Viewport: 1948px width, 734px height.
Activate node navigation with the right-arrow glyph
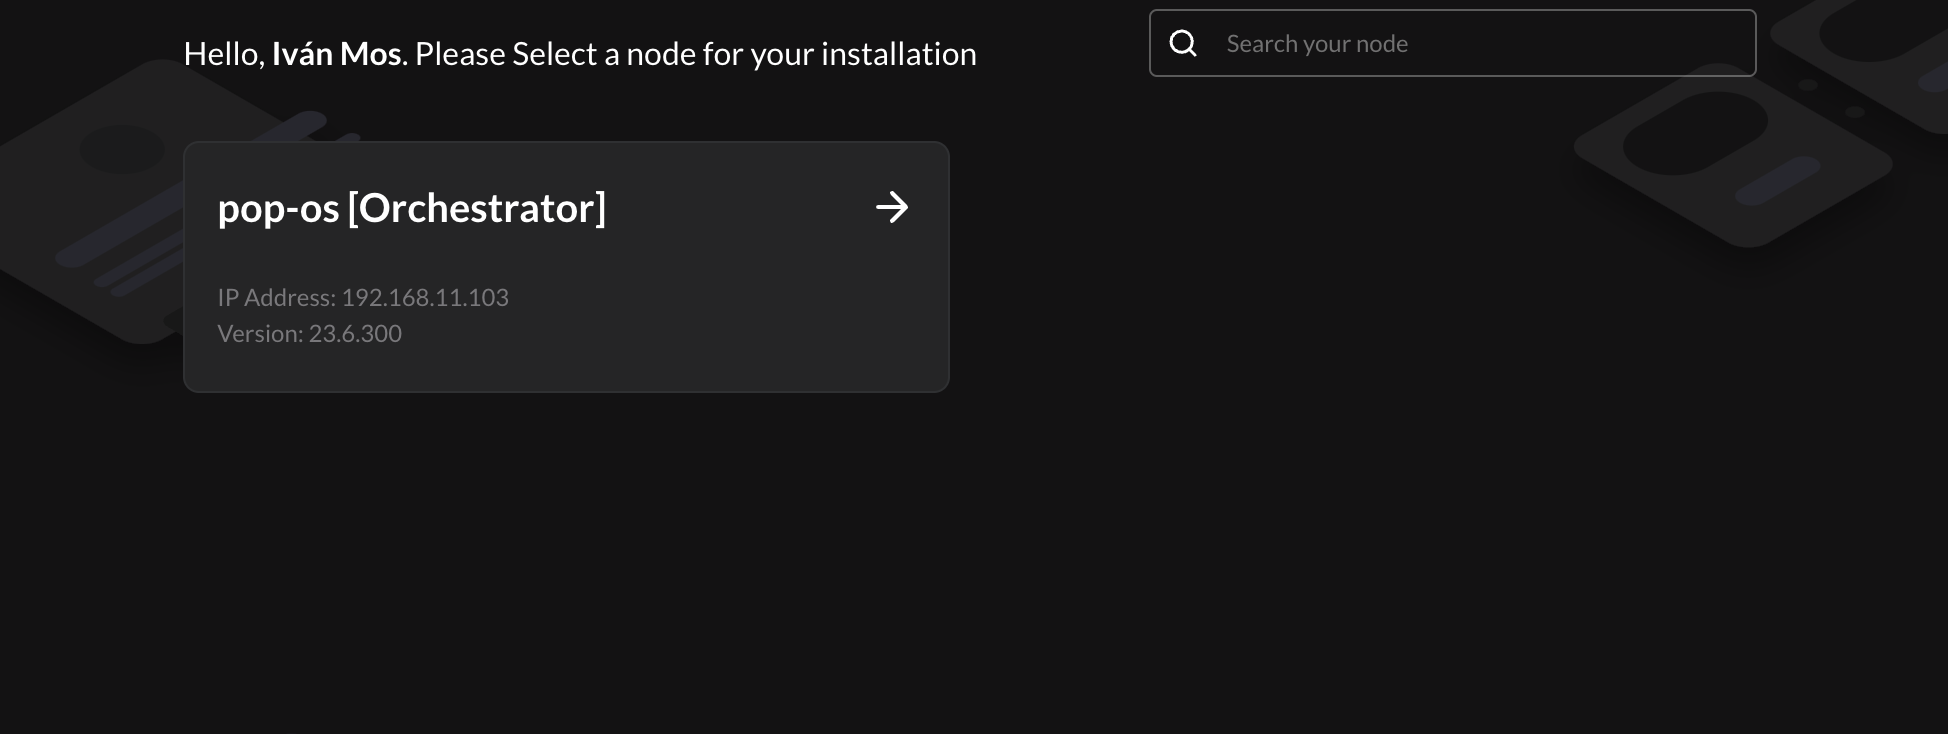point(891,207)
